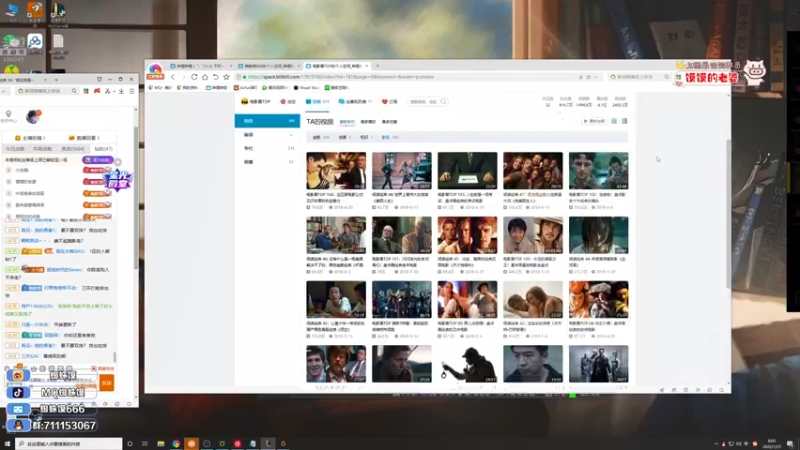Open the address bar dropdown arrow
This screenshot has width=800, height=450.
click(x=595, y=77)
